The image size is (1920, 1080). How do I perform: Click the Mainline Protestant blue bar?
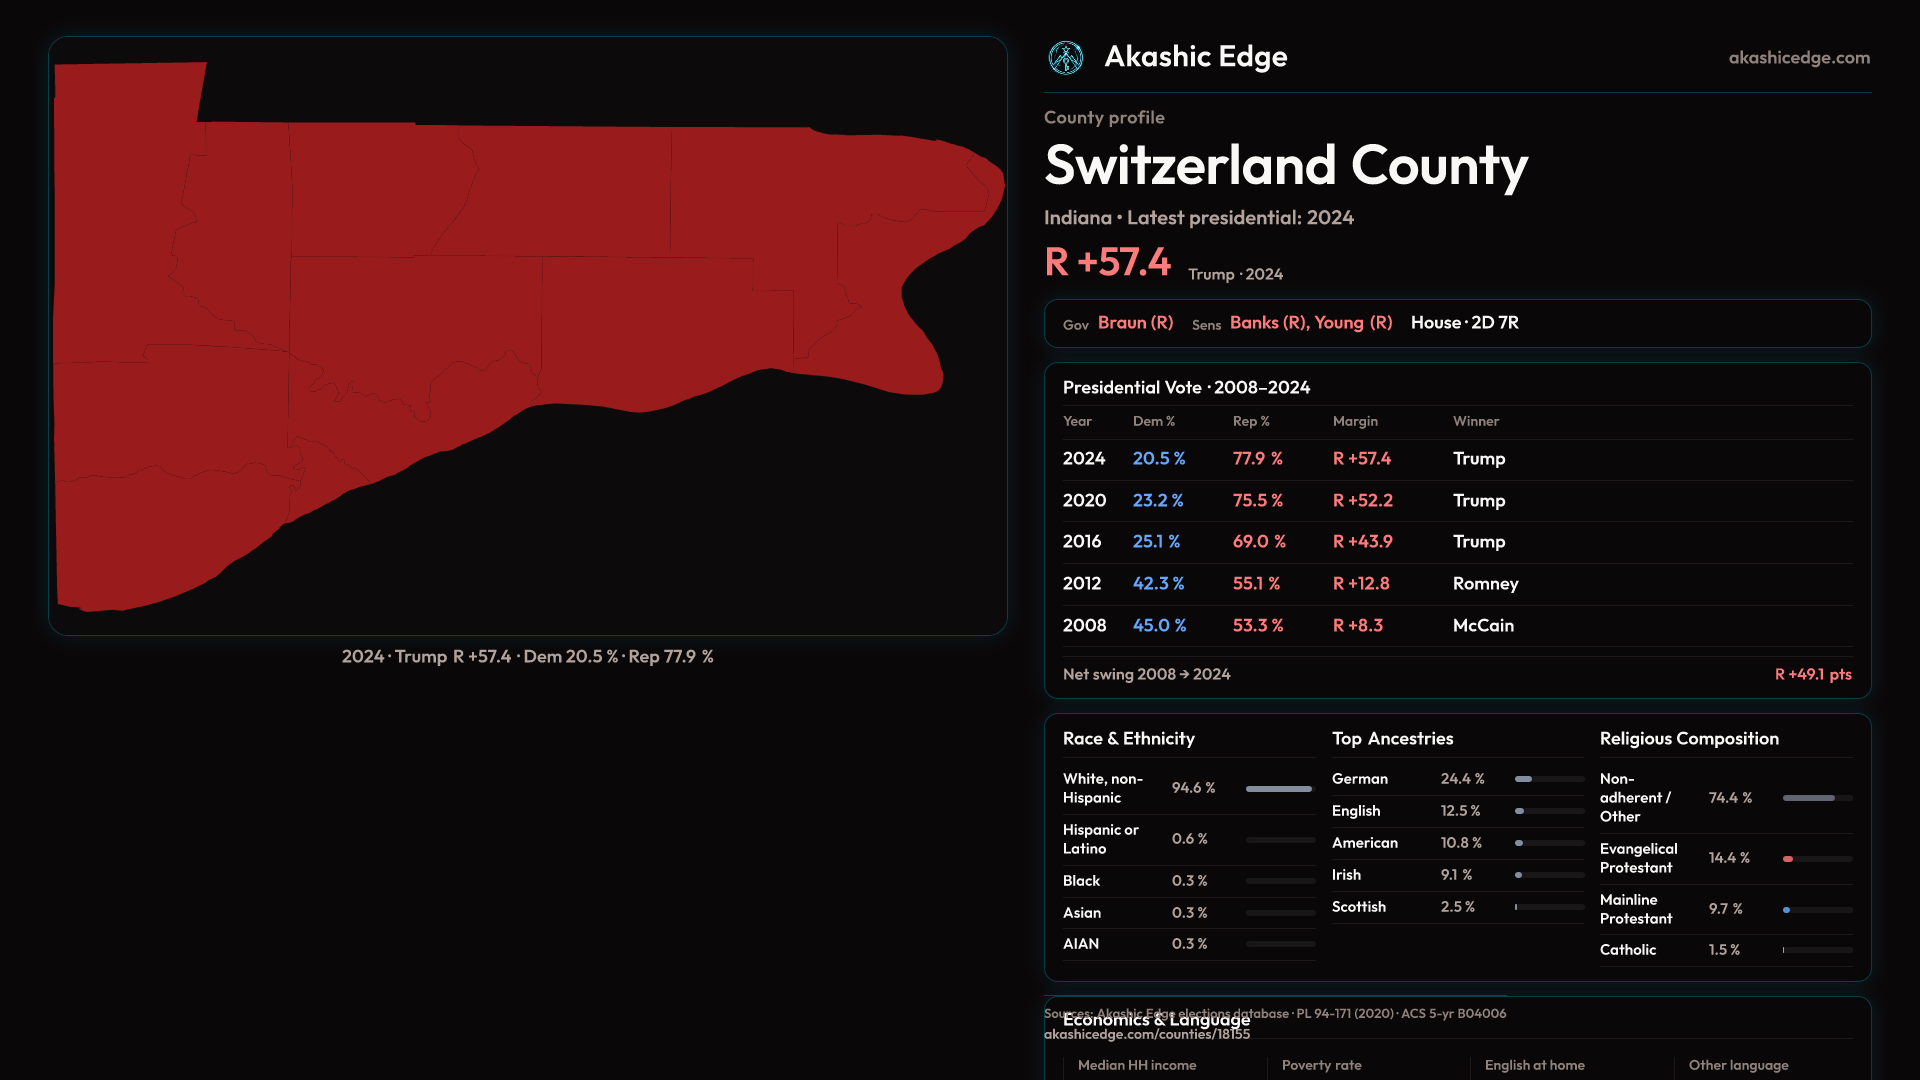1786,910
